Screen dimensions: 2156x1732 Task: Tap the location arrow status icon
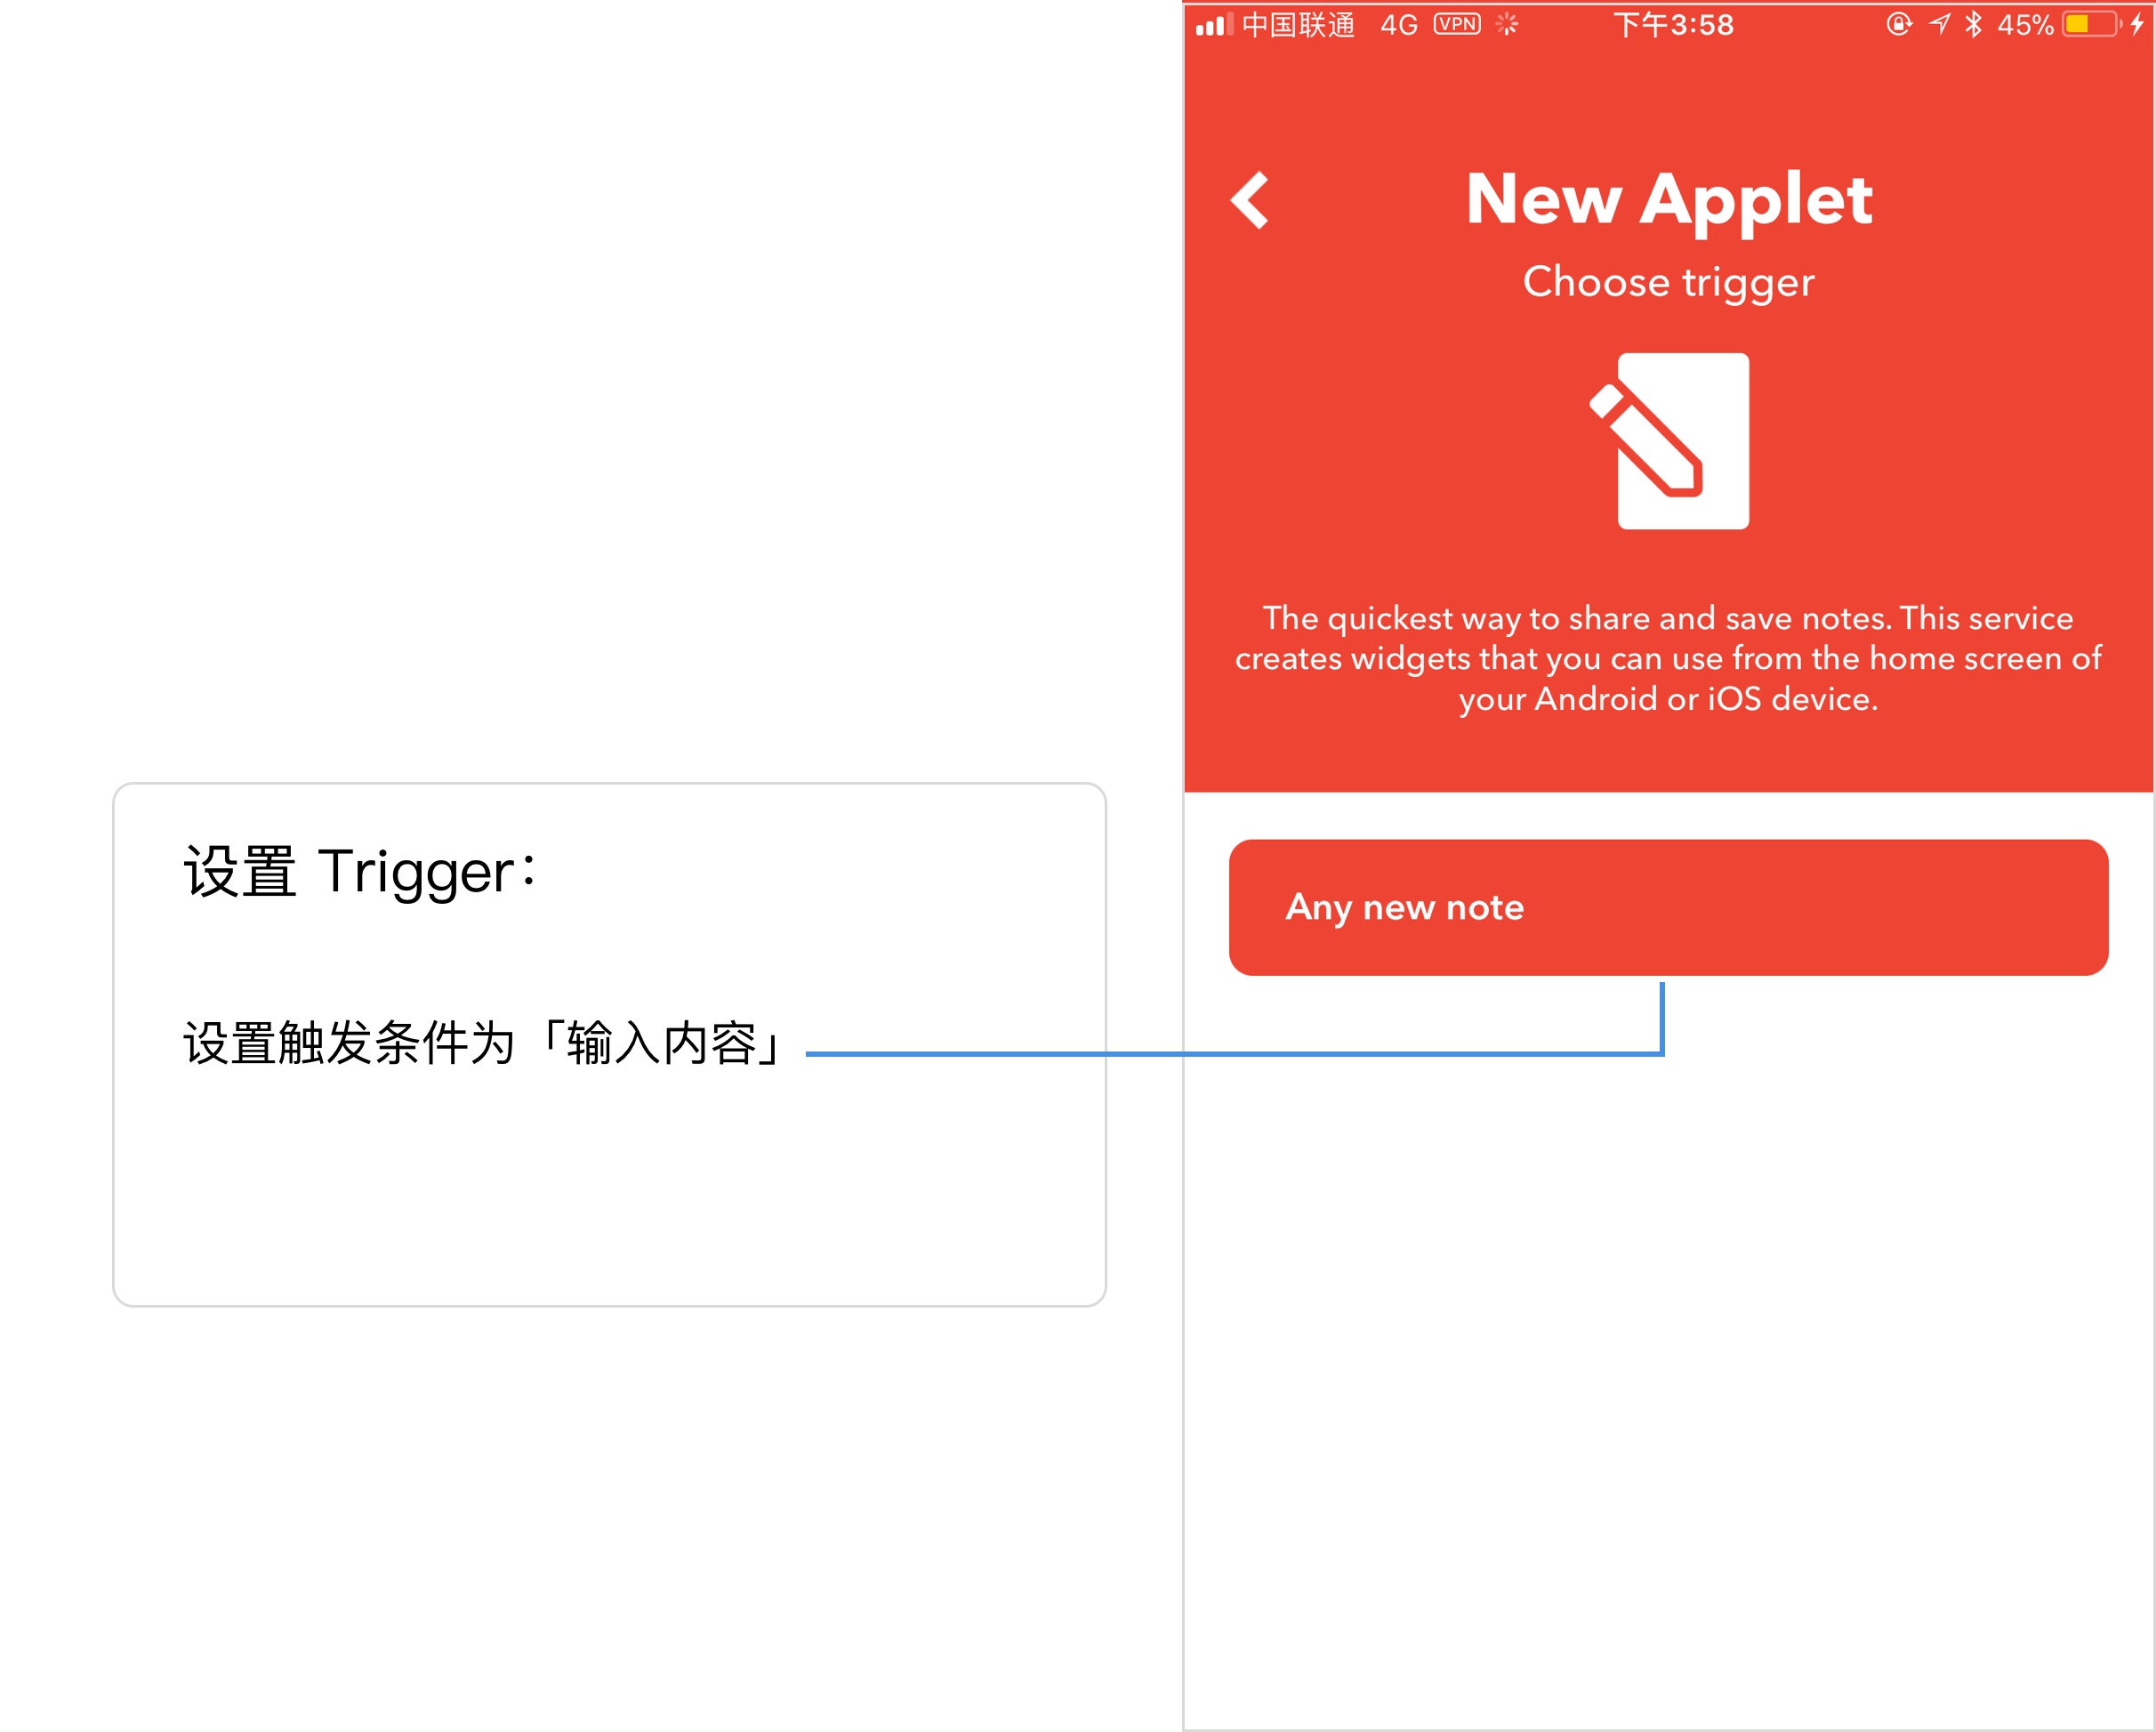1940,24
